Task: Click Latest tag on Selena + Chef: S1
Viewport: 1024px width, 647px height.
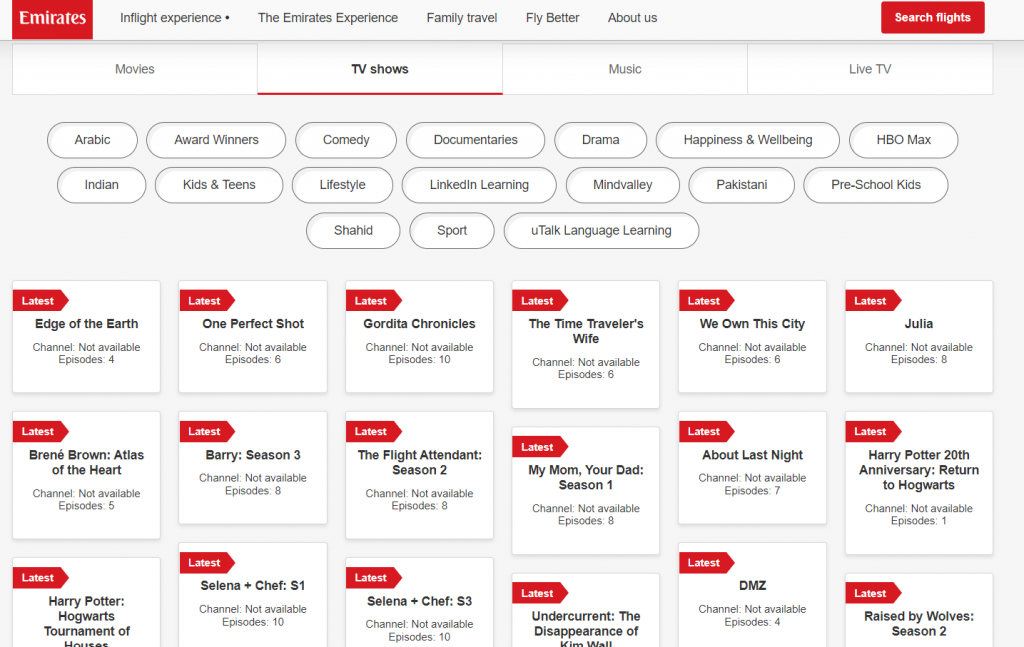Action: (x=206, y=563)
